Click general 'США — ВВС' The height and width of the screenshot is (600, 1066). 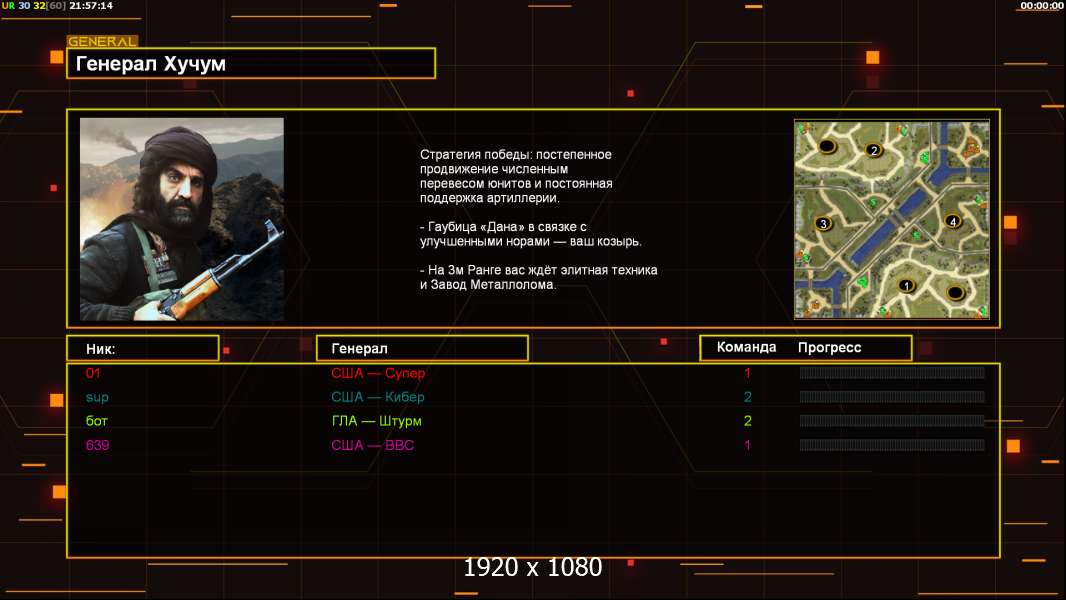[373, 445]
